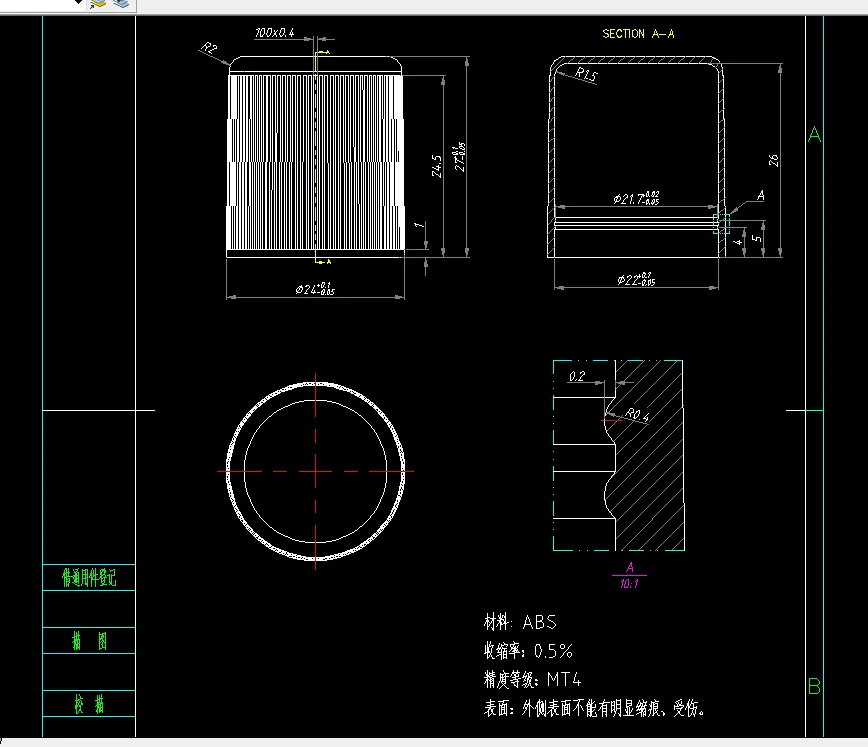Screen dimensions: 868x747
Task: Select the SECTION A-A title text
Action: point(638,34)
